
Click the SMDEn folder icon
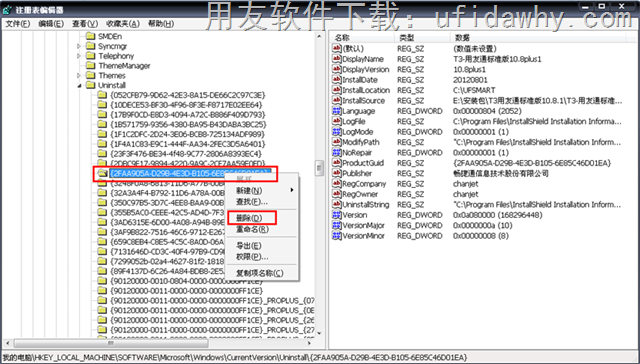pos(90,36)
